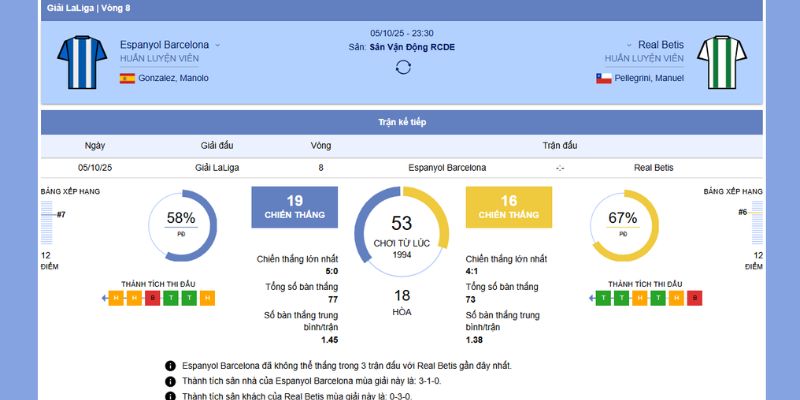The image size is (800, 400).
Task: Click the #7 marker on Espanyol's ranking bar
Action: tap(60, 214)
